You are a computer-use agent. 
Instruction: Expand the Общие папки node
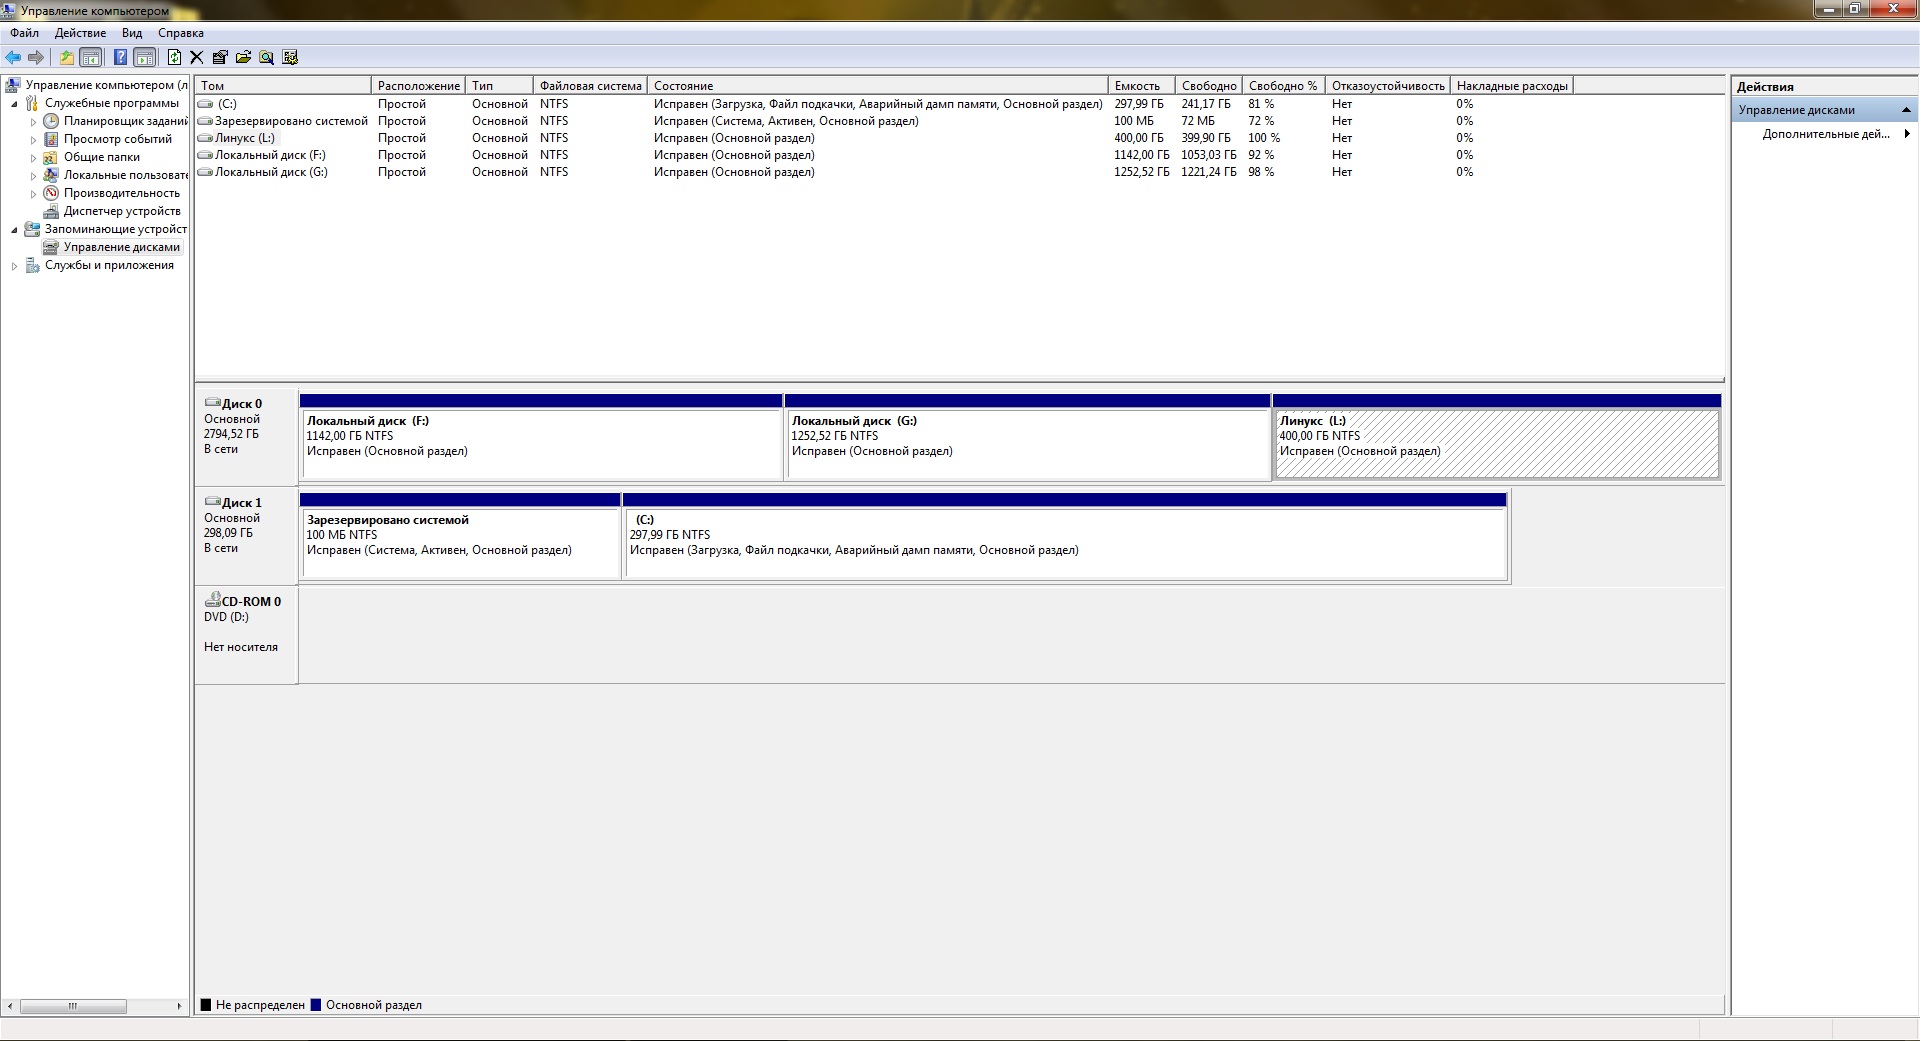click(33, 158)
